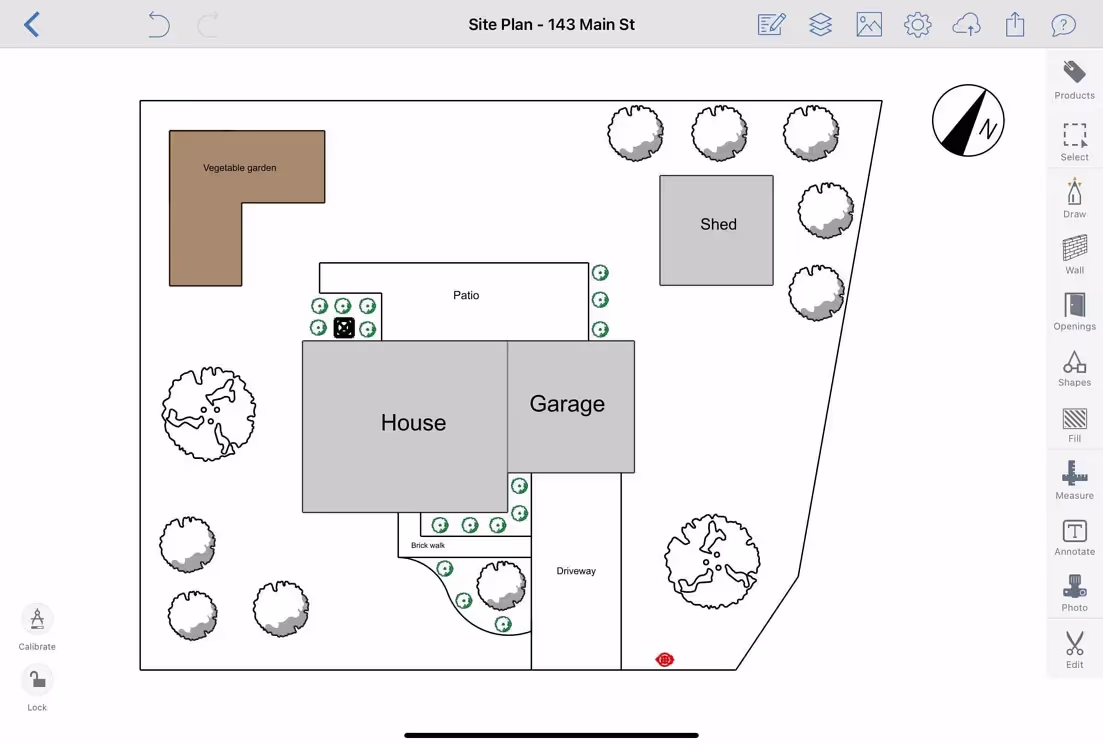Select the Shed building

(716, 230)
